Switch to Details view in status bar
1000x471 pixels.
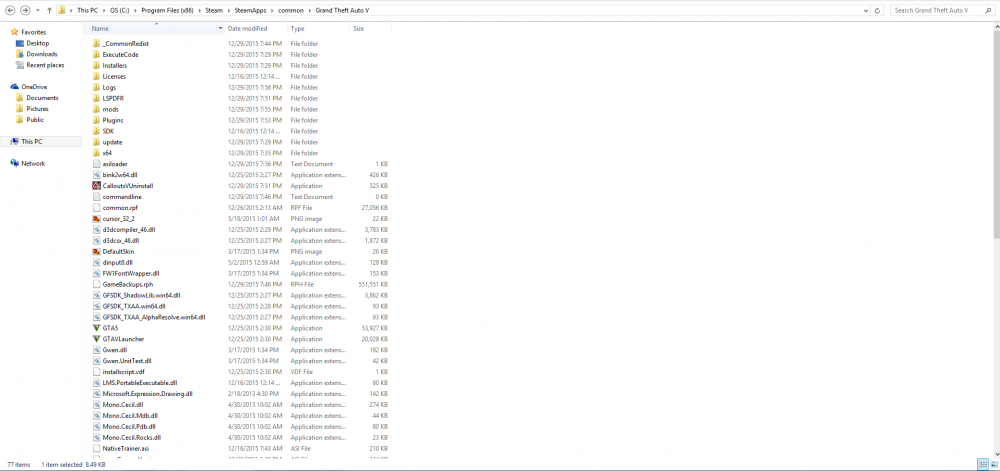(x=982, y=465)
